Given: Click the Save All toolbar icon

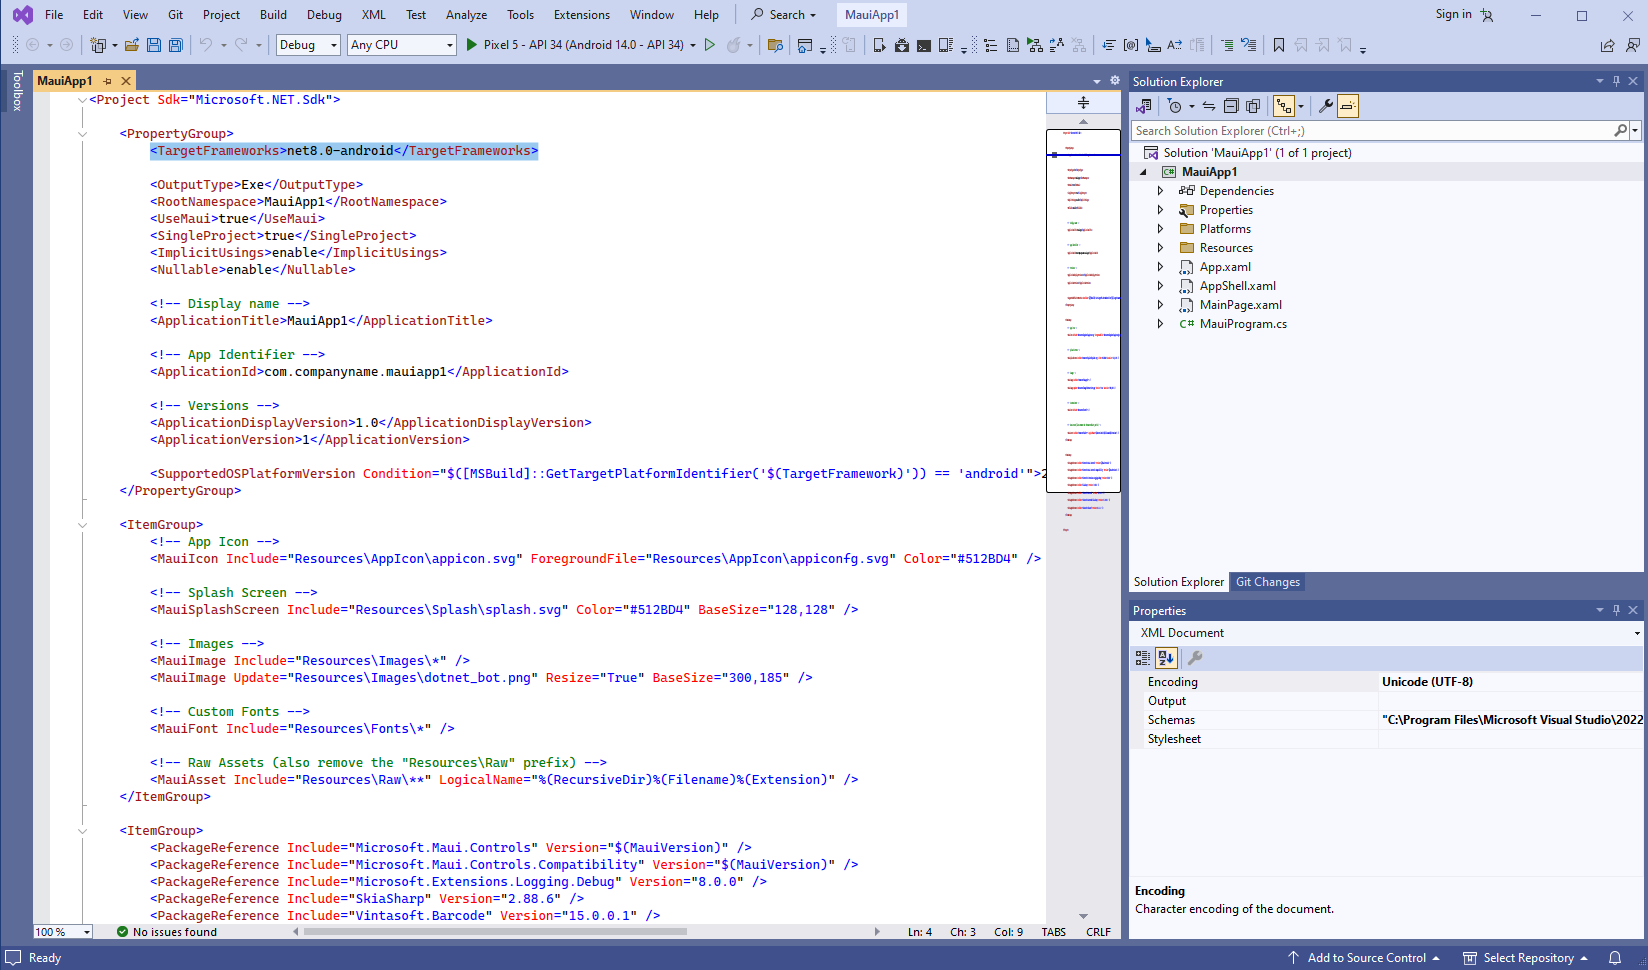Looking at the screenshot, I should [x=176, y=45].
